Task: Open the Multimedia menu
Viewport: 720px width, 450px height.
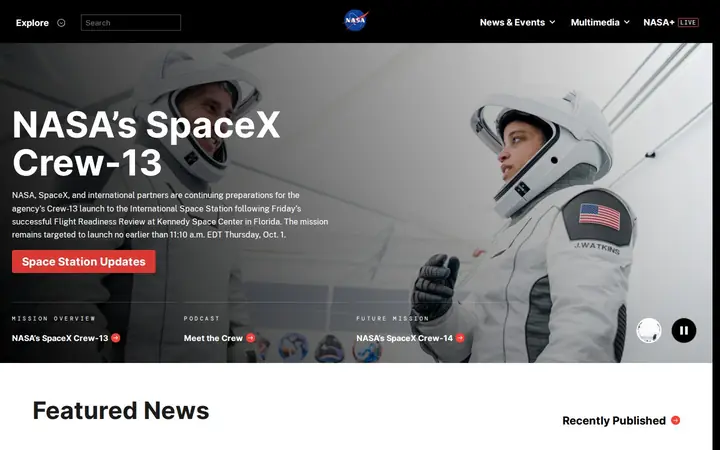Action: pos(595,22)
